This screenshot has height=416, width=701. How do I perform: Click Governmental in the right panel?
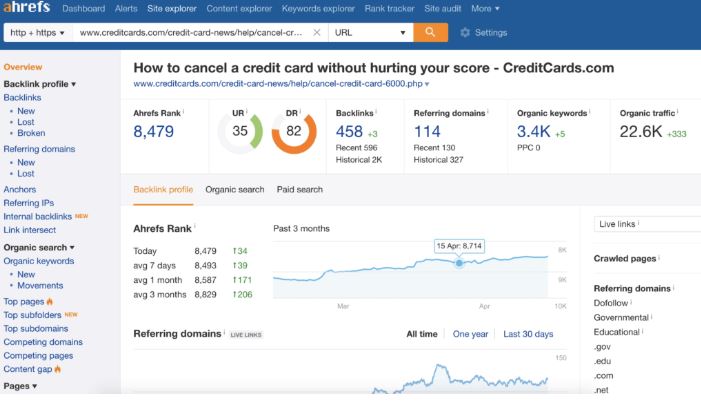tap(621, 318)
